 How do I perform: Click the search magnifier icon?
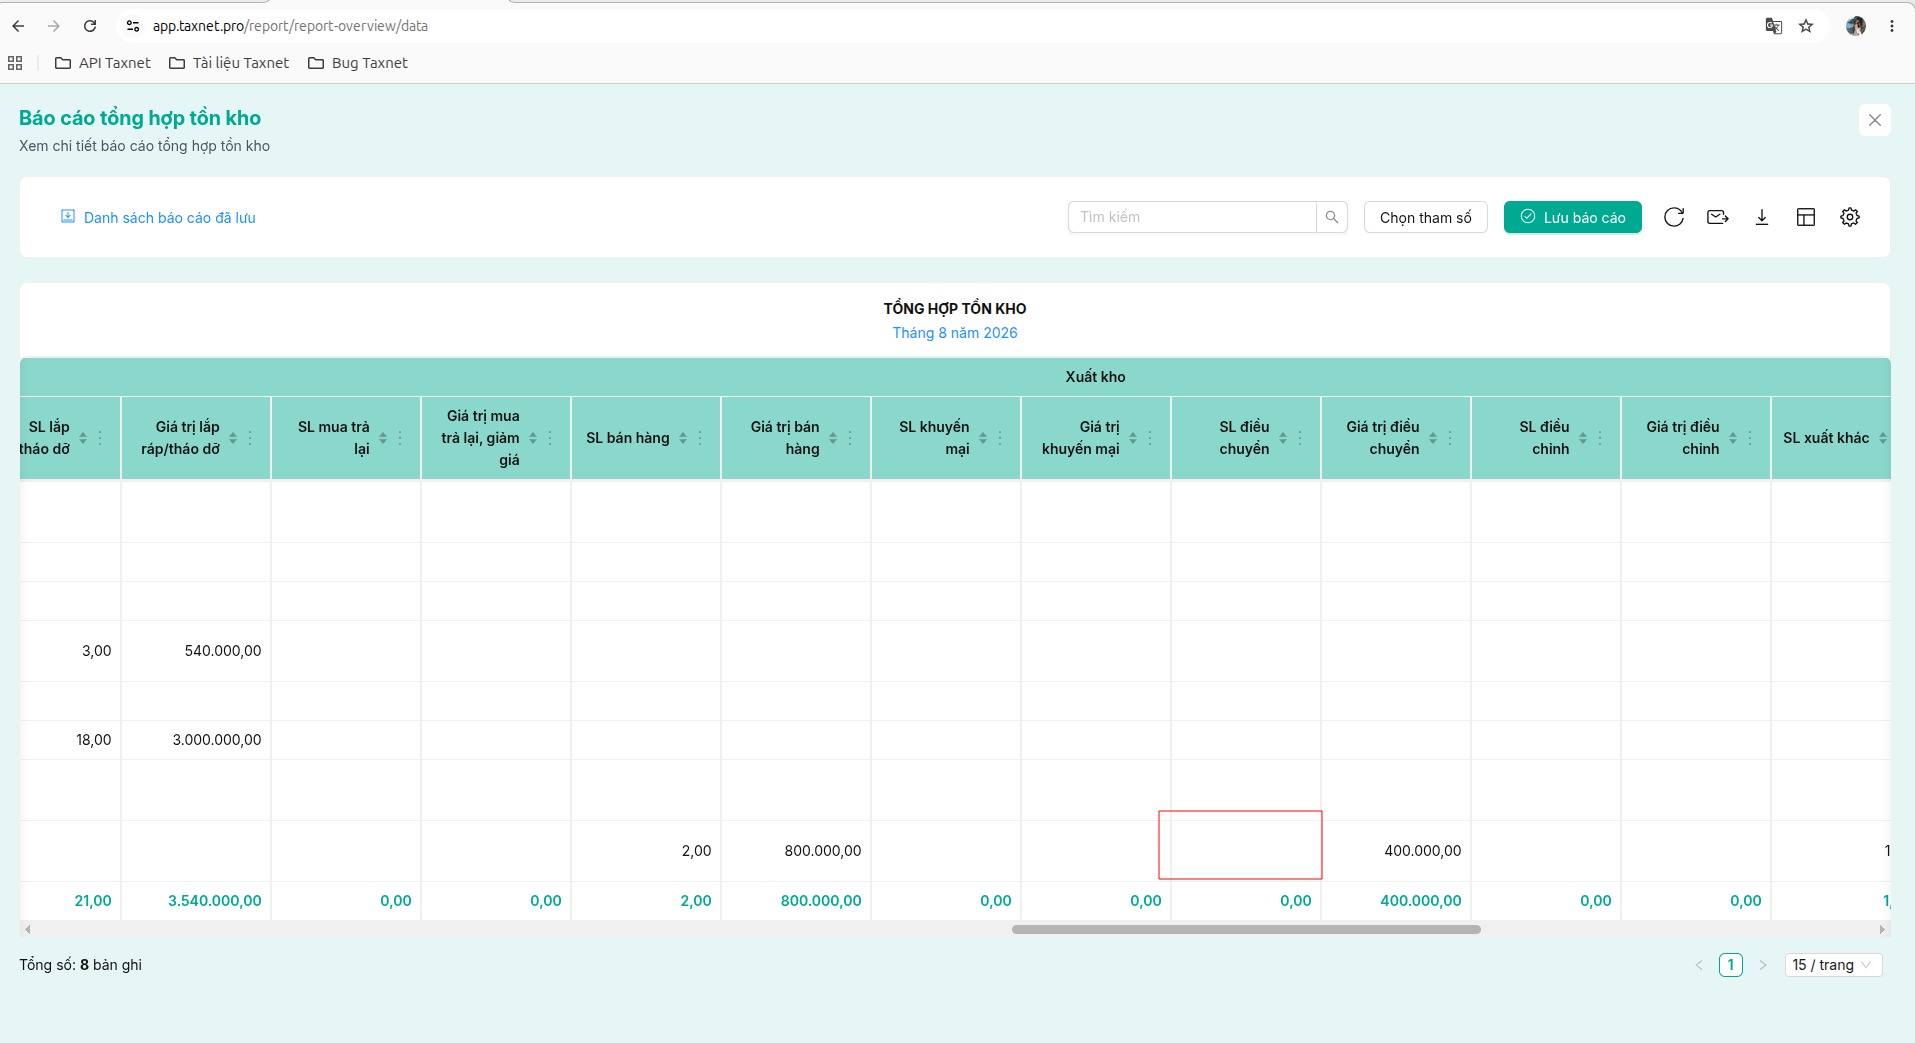[1332, 217]
